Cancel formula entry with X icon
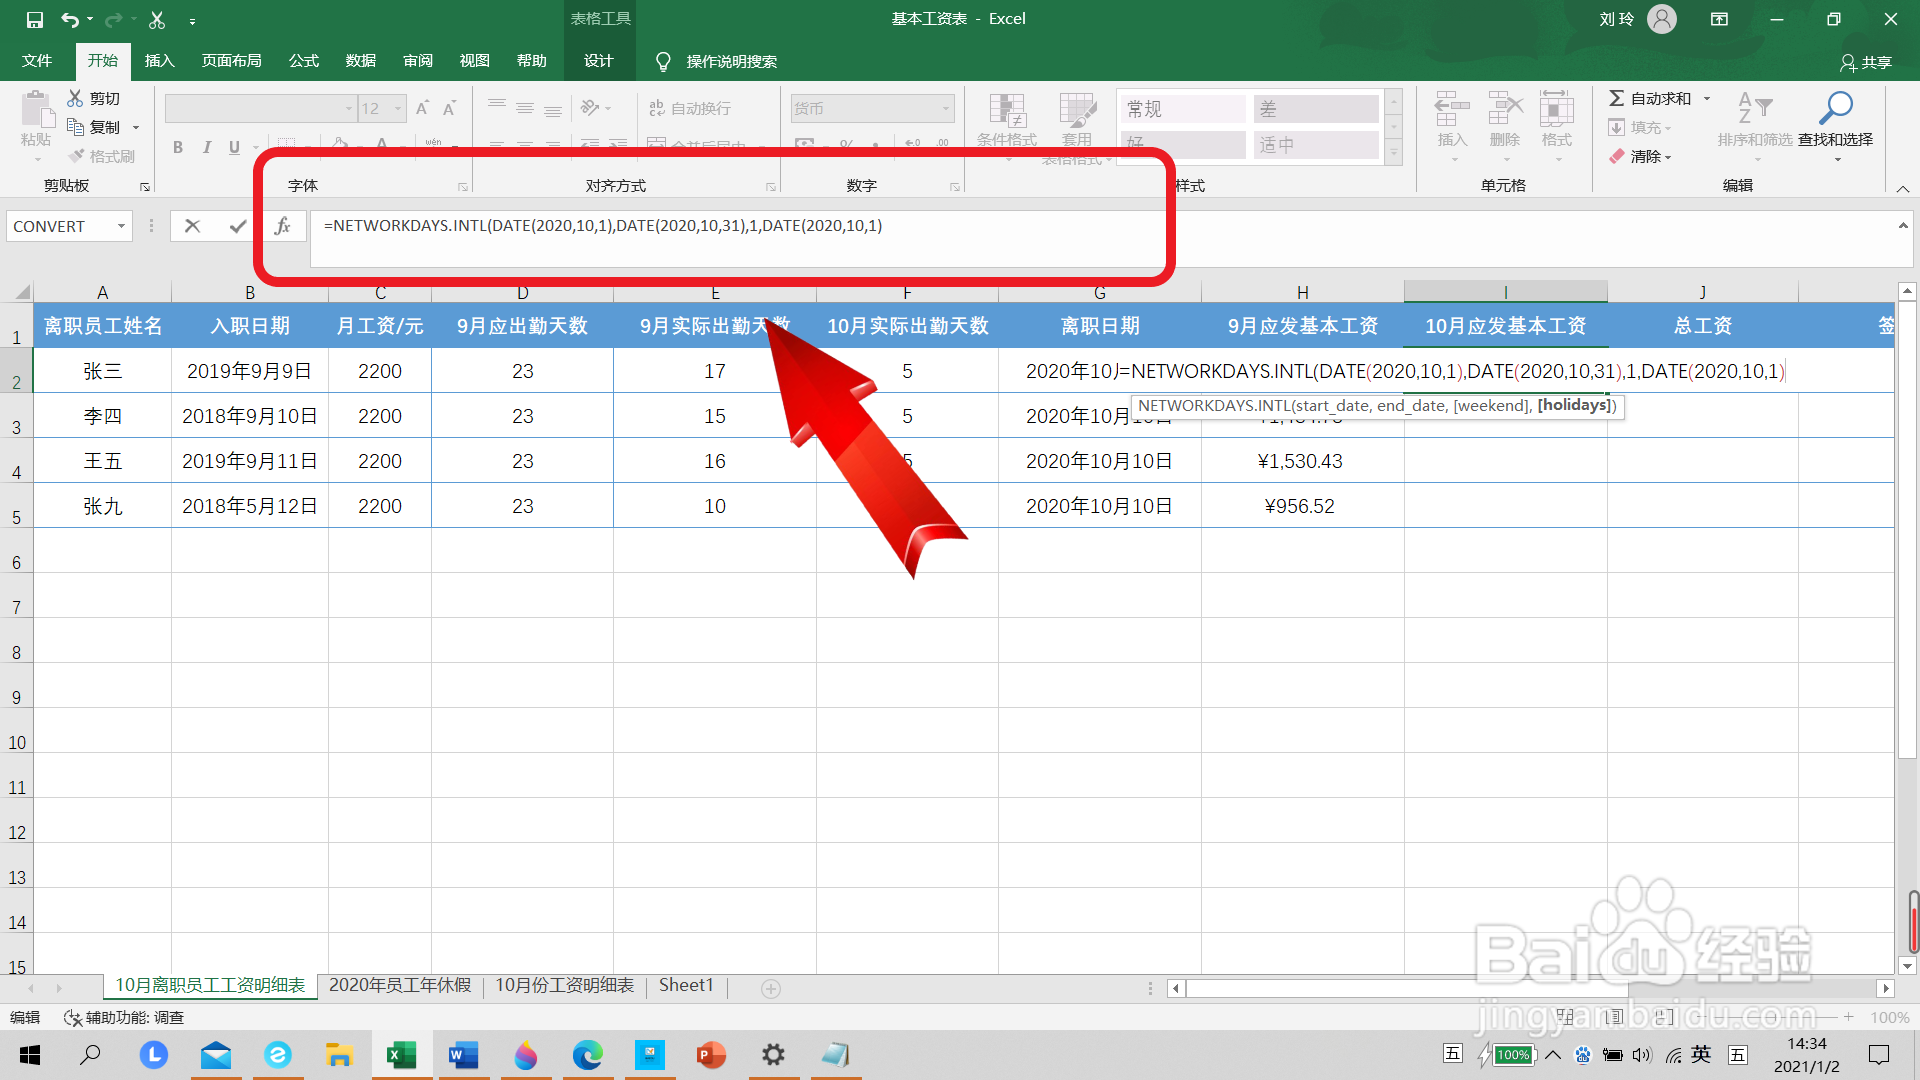1920x1080 pixels. click(x=192, y=226)
